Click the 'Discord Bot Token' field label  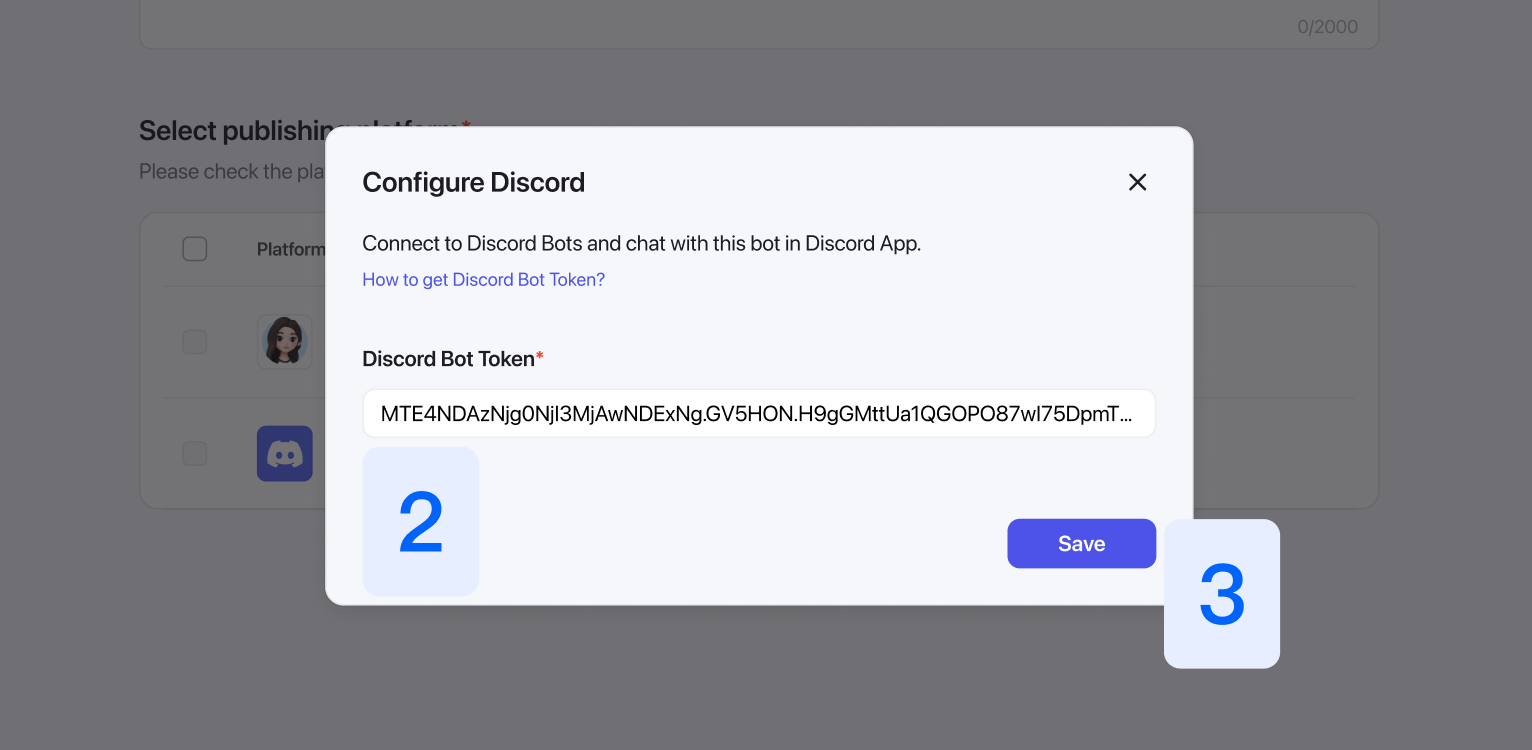point(448,359)
